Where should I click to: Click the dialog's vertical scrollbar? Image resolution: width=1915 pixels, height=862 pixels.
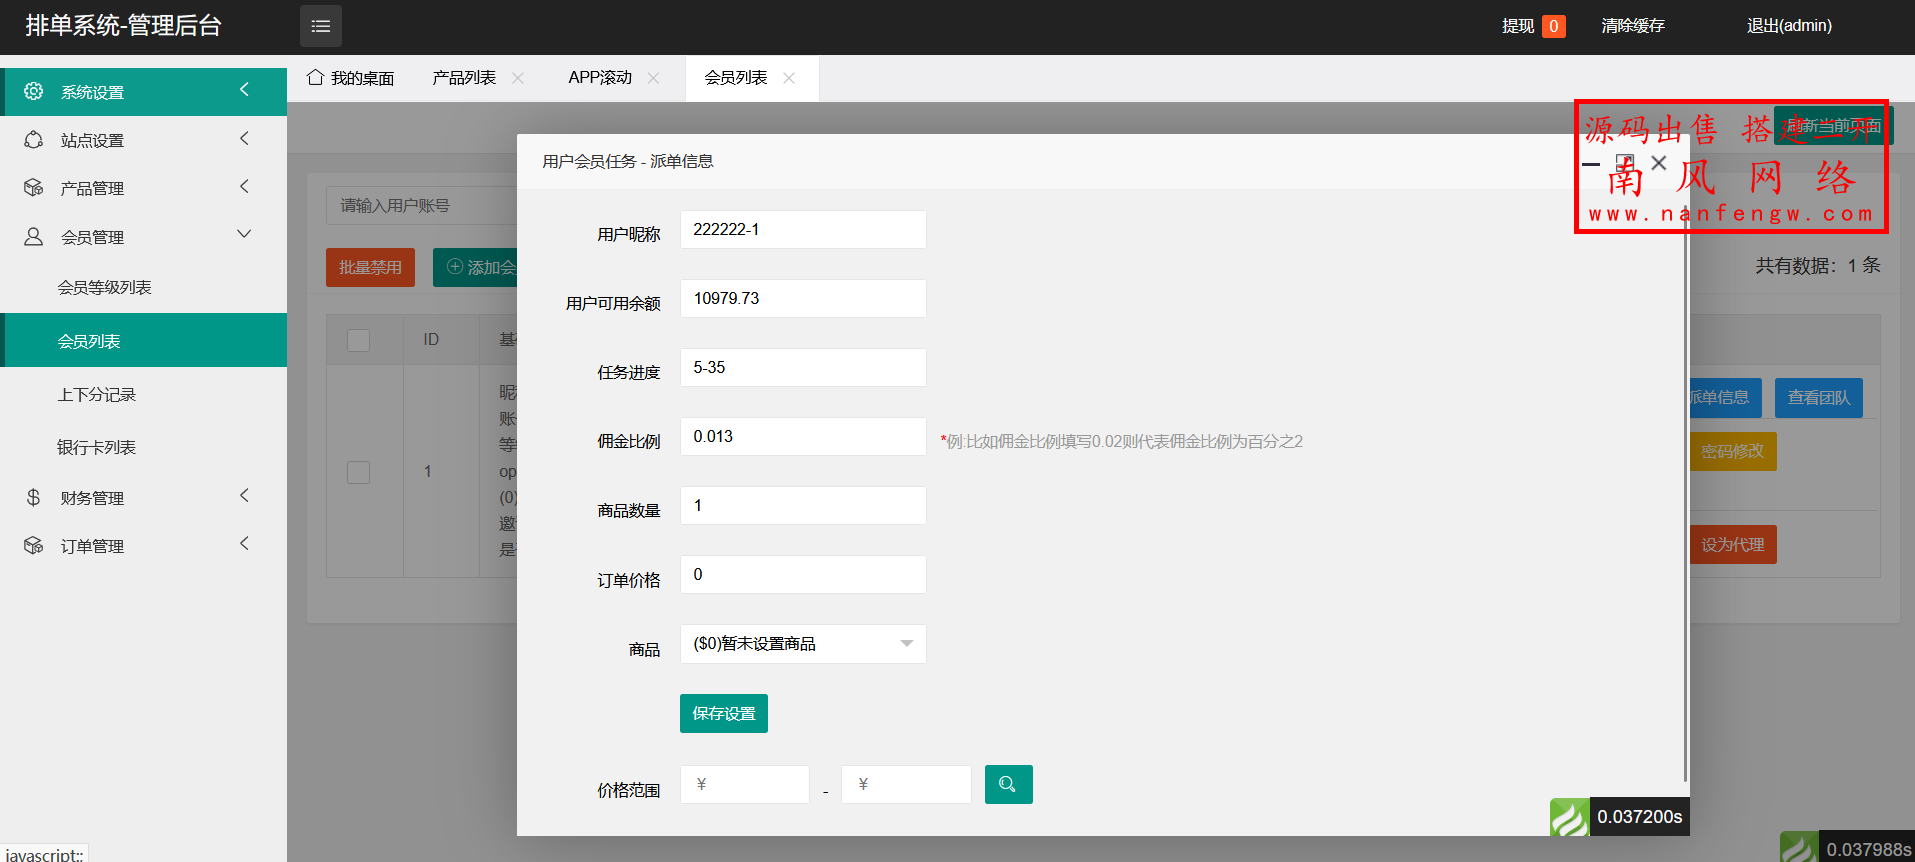click(1685, 500)
